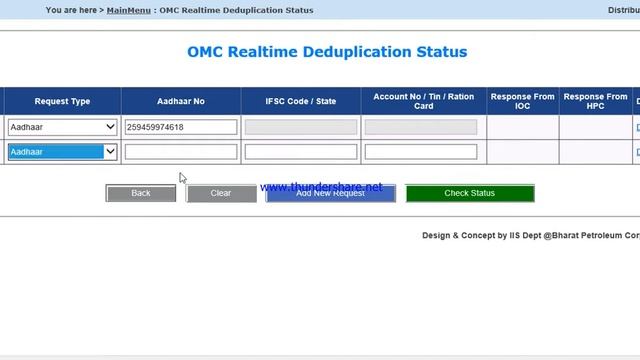This screenshot has width=640, height=360.
Task: Click the Response From IOC header
Action: pos(522,101)
